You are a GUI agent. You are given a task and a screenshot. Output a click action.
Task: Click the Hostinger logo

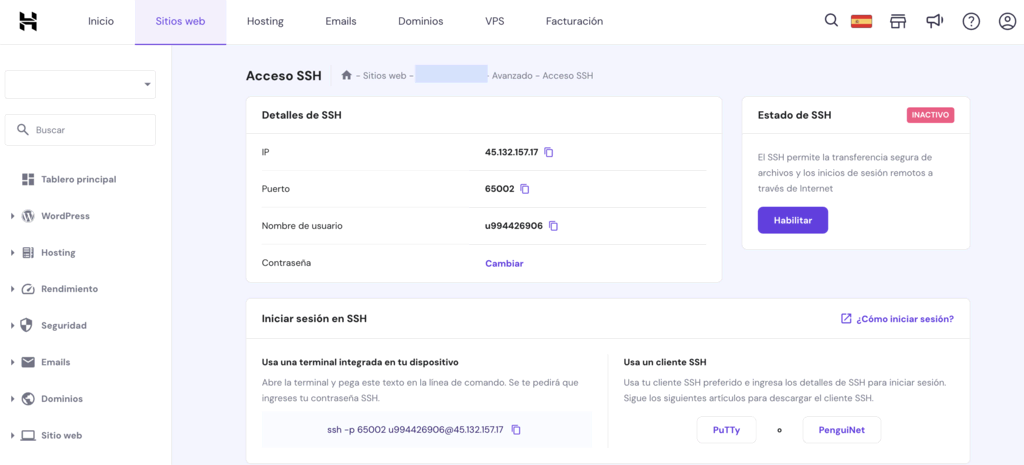point(28,21)
